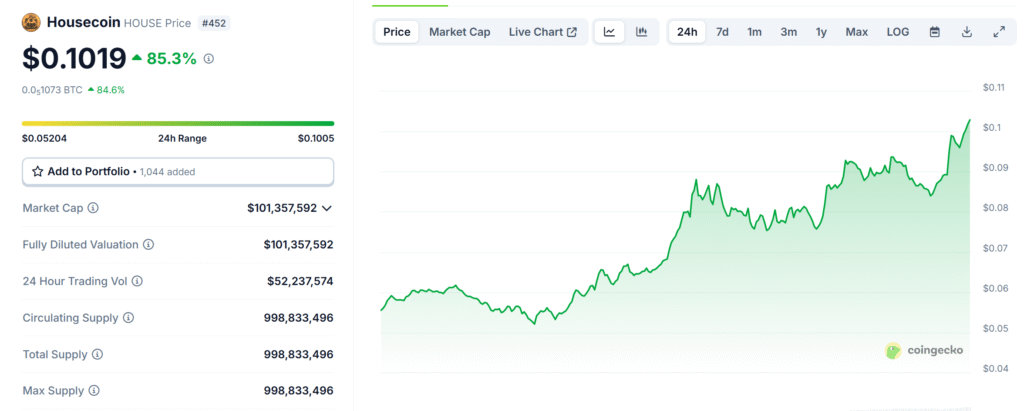Click the Fully Diluted Valuation info icon
The width and height of the screenshot is (1024, 411).
(148, 245)
